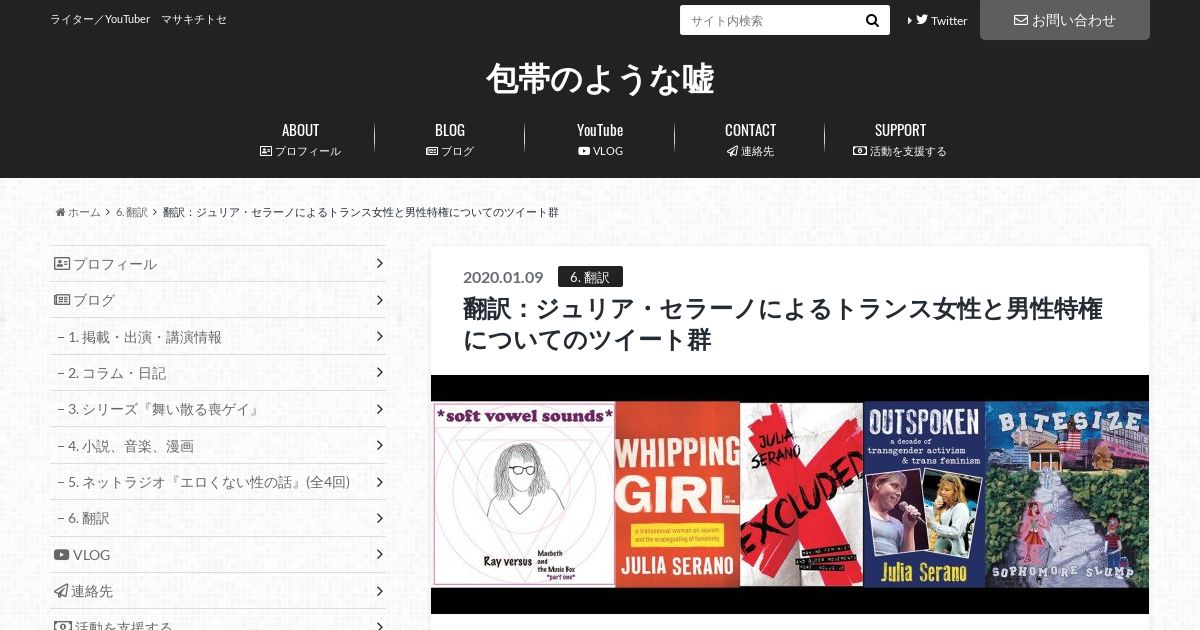
Task: Click the ID card icon beside sidebar プロフィール
Action: click(62, 264)
